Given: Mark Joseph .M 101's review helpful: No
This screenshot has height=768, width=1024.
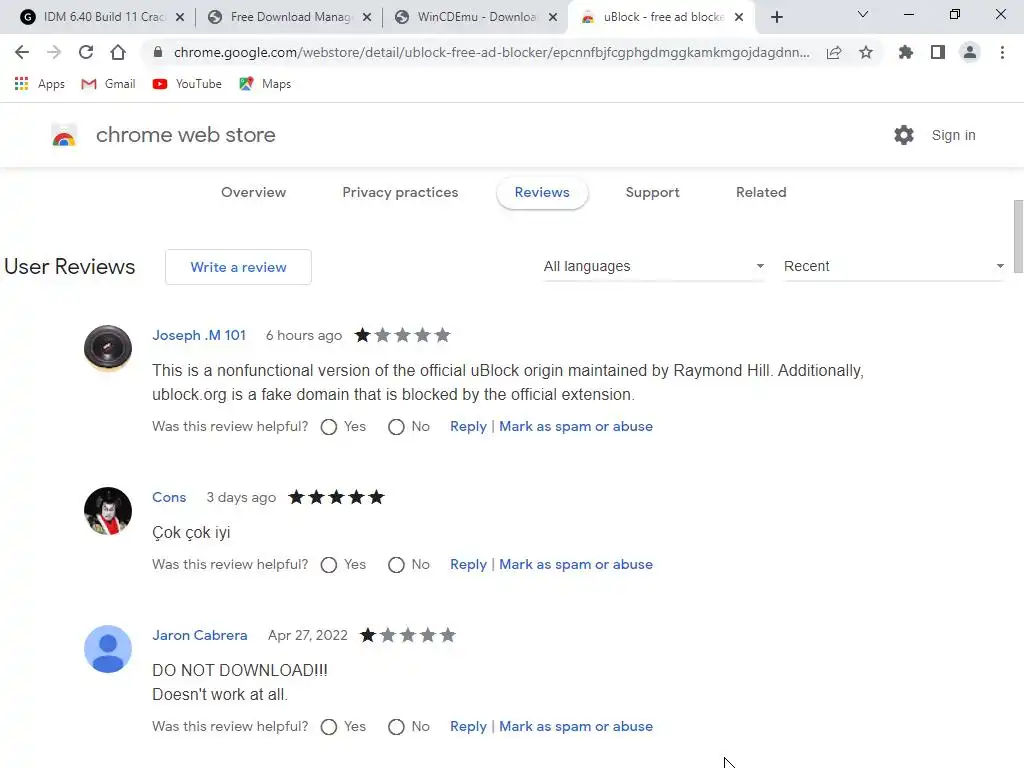Looking at the screenshot, I should tap(396, 427).
